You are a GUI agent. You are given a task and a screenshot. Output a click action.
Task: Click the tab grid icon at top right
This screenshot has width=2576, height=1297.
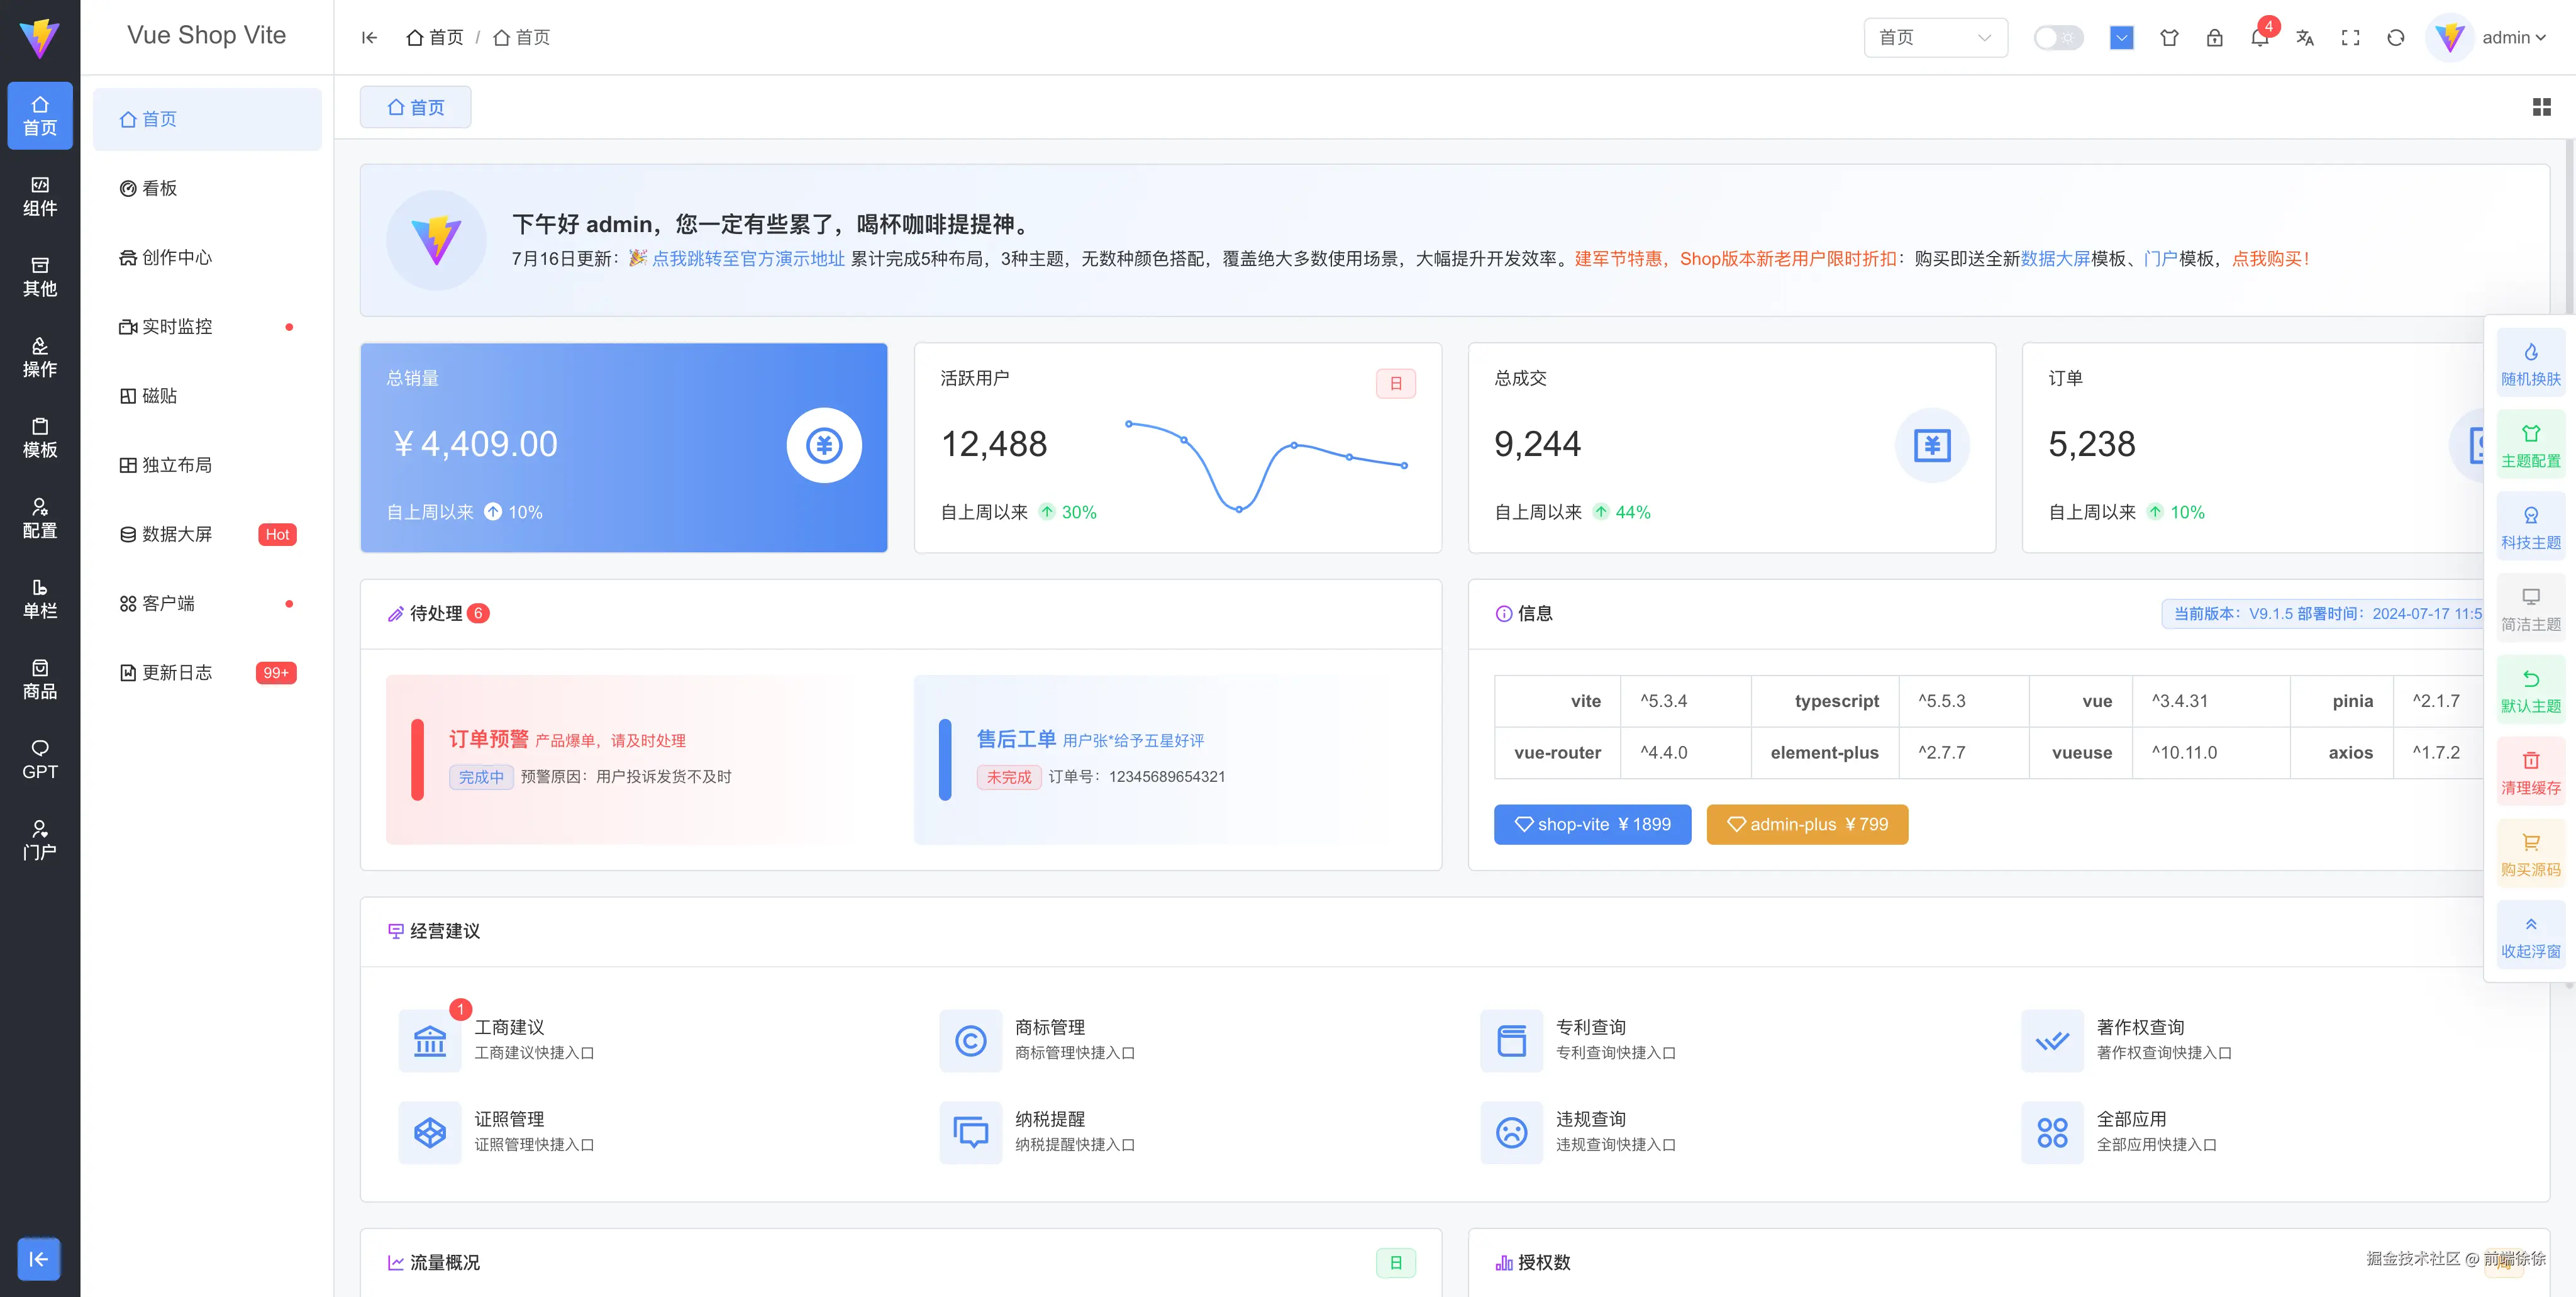(2541, 107)
